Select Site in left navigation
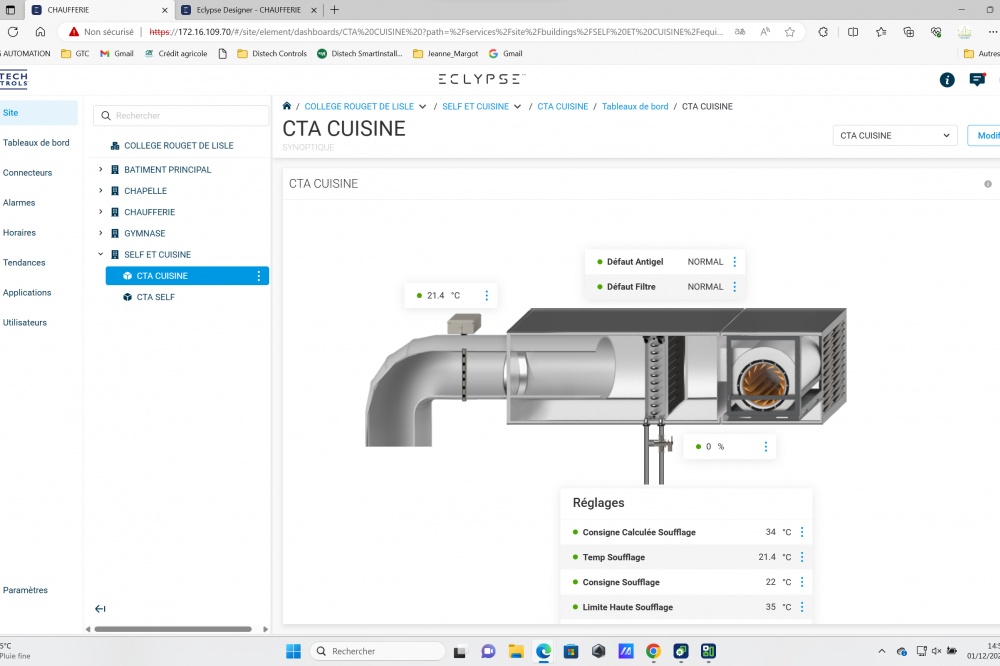The image size is (1000, 666). [x=38, y=112]
